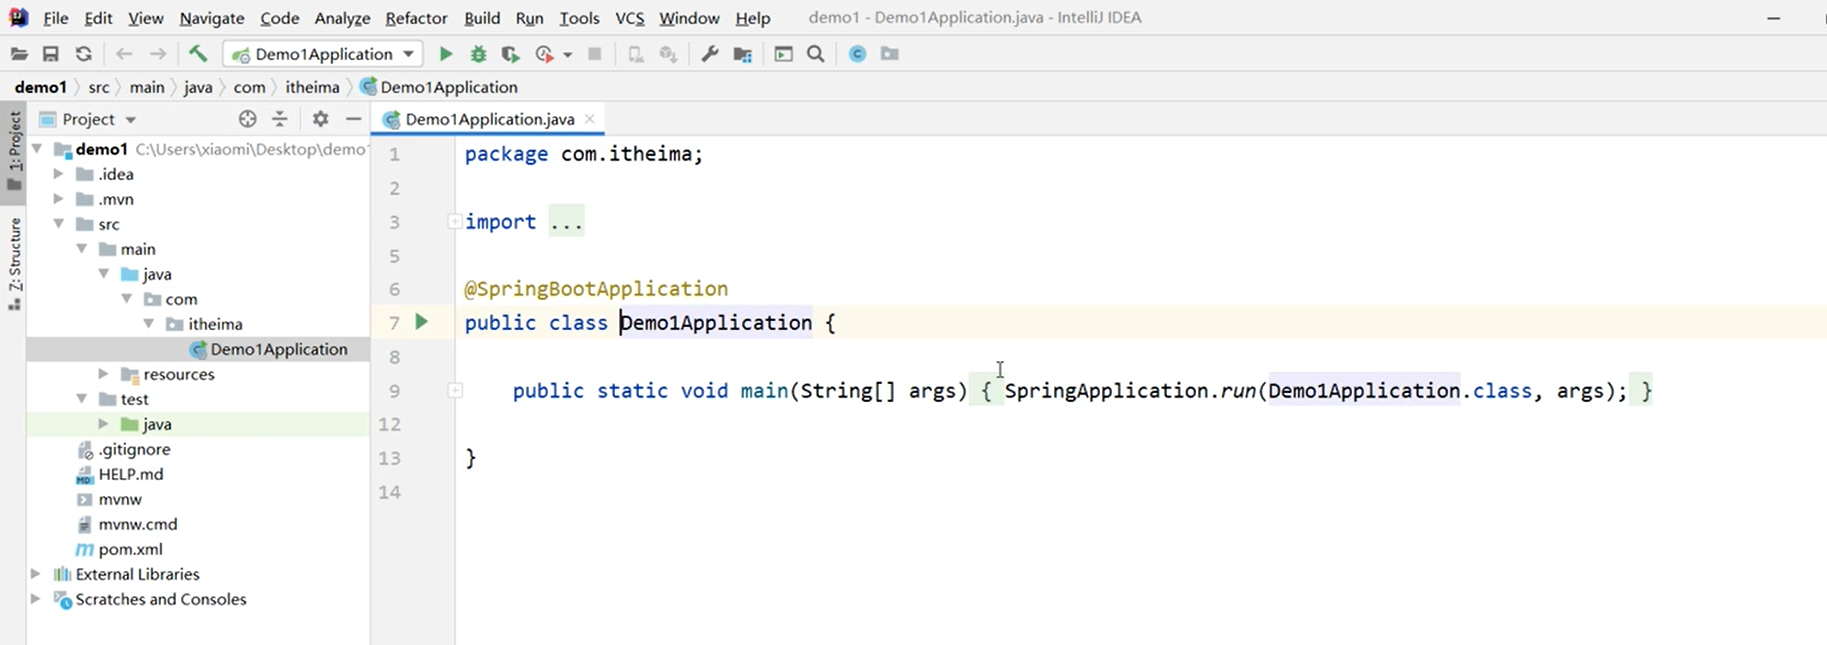Screen dimensions: 1827x645
Task: Run main class from the line 7 gutter arrow
Action: click(422, 322)
